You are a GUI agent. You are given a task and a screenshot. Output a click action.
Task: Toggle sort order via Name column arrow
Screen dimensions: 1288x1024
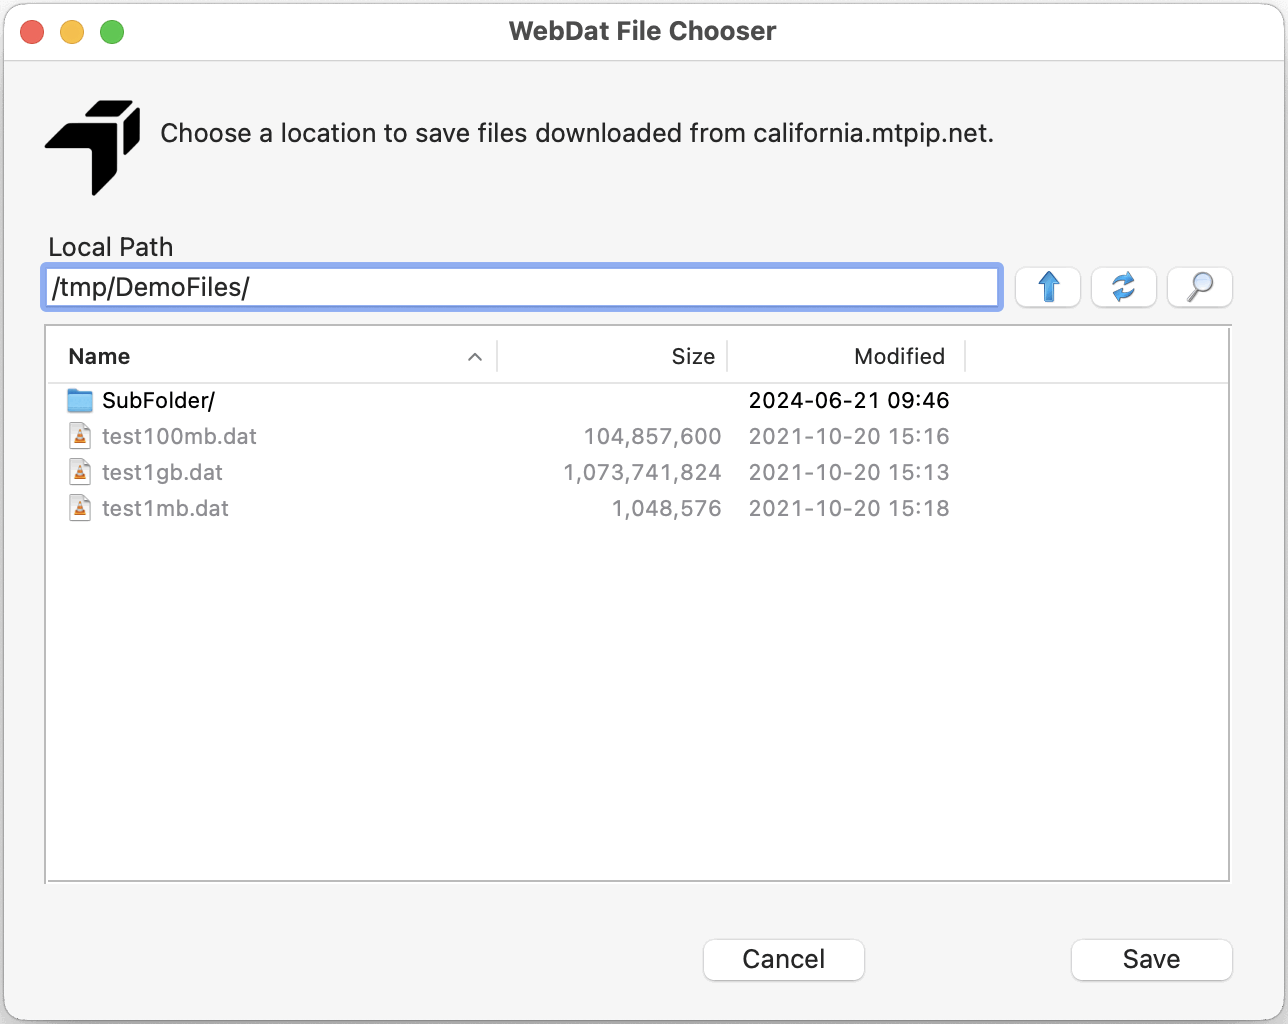pyautogui.click(x=475, y=357)
